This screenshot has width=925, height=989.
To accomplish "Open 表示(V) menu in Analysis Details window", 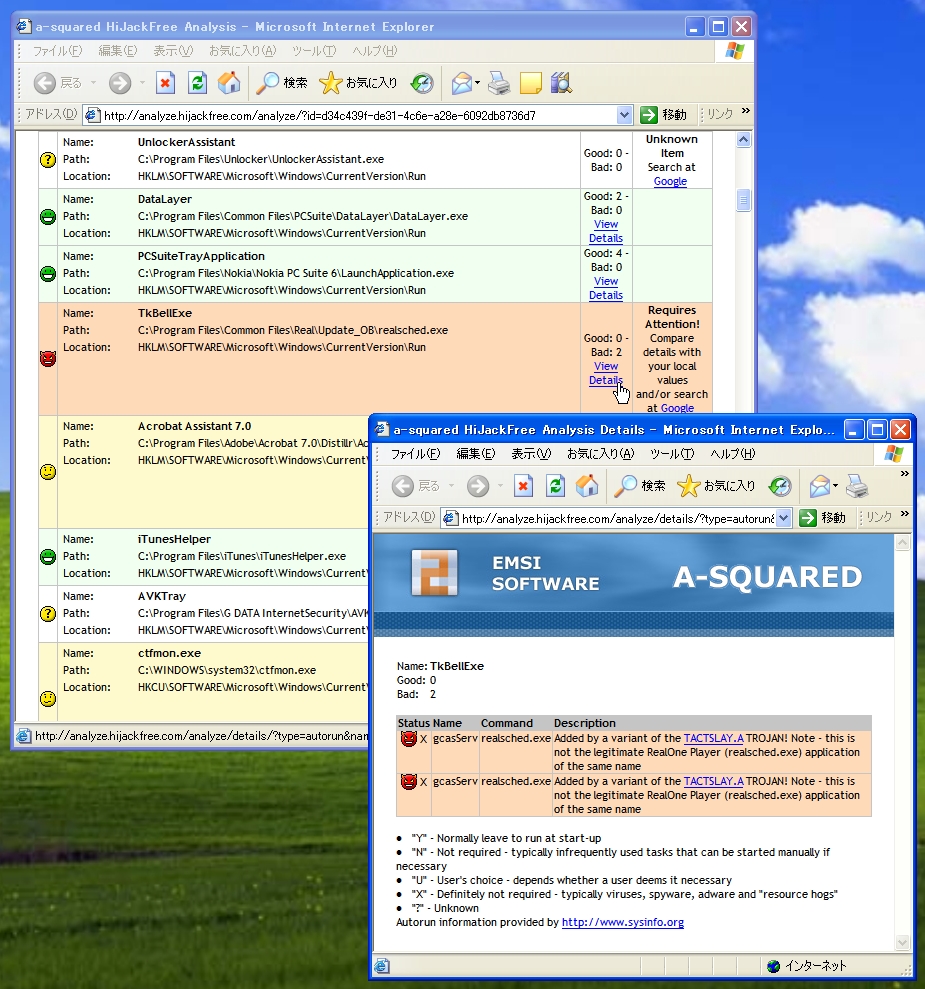I will (531, 454).
